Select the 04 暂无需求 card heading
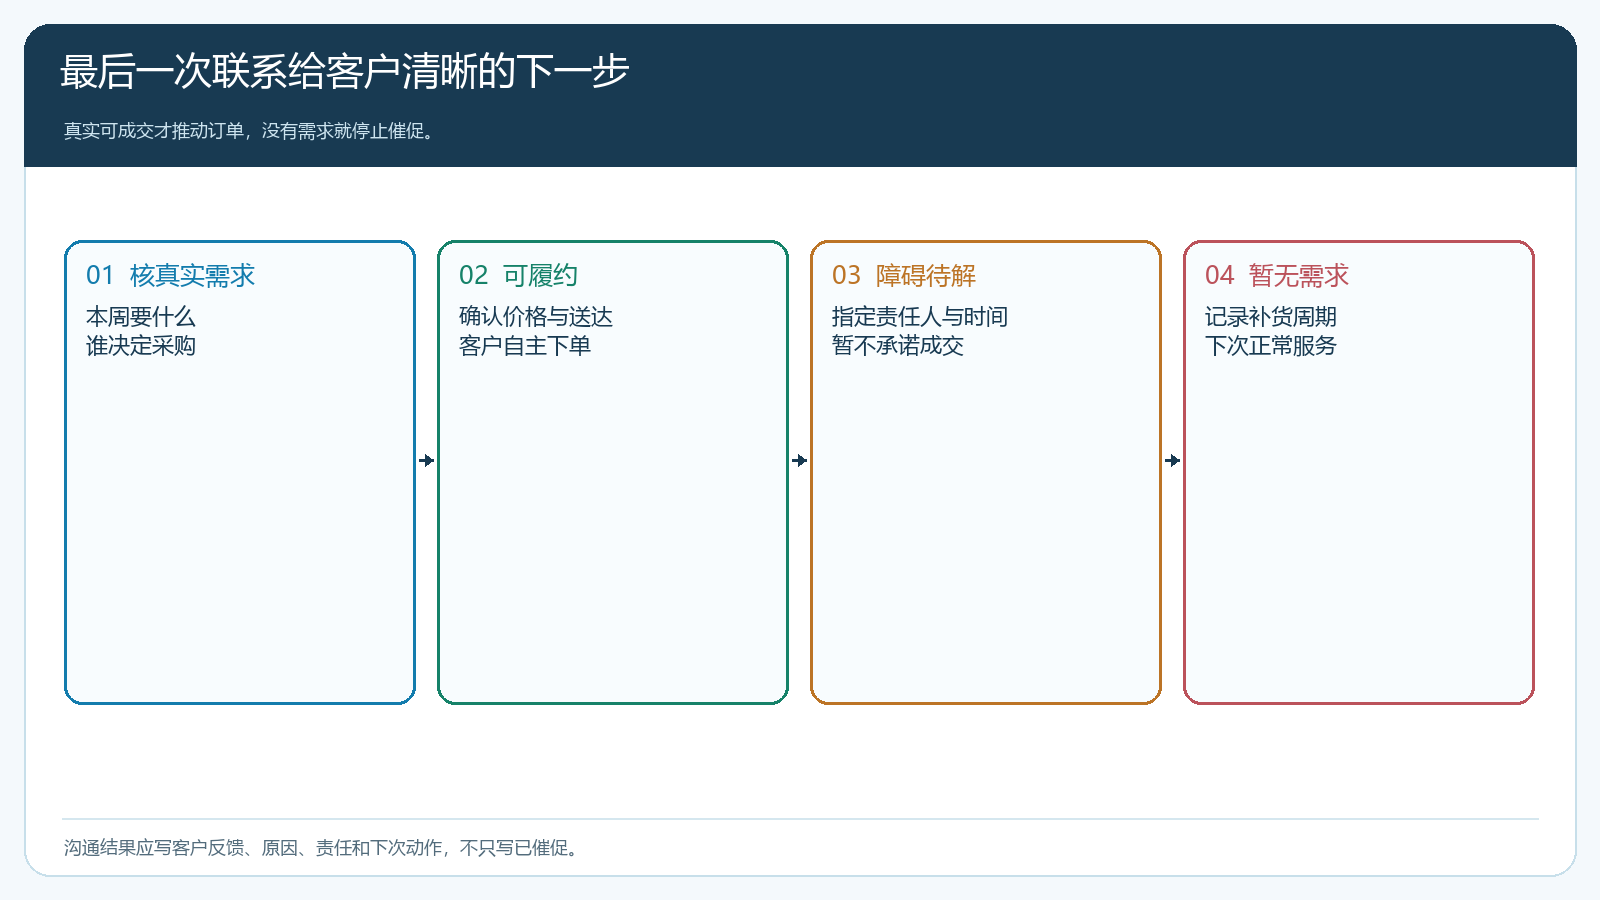 click(x=1277, y=275)
